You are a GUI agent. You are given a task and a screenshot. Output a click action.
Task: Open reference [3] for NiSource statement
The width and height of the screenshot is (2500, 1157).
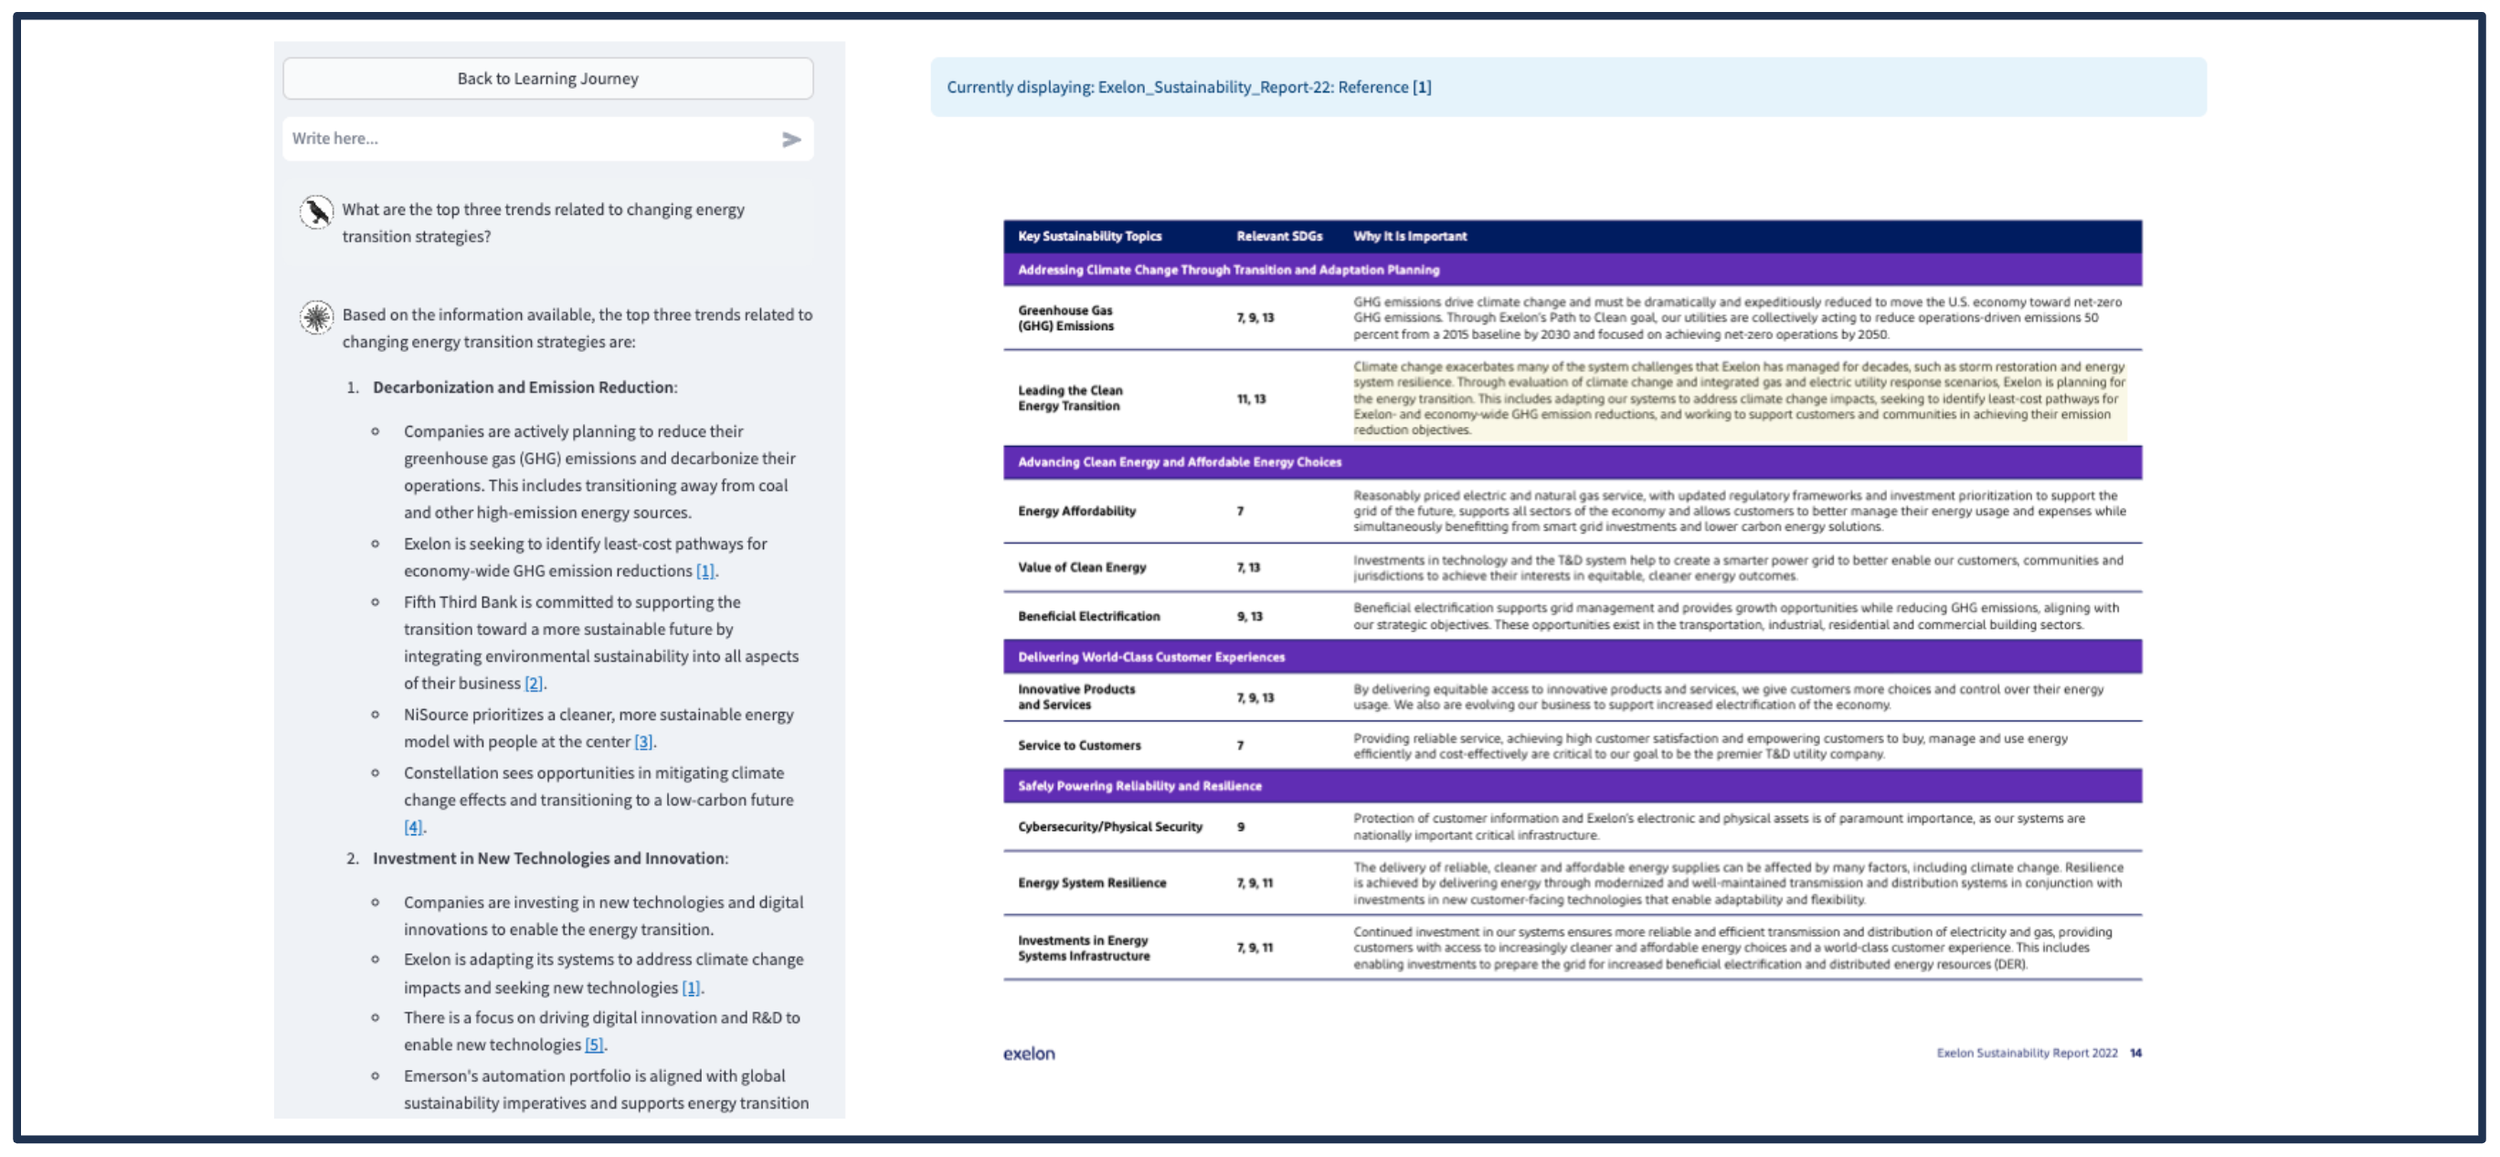[x=643, y=741]
